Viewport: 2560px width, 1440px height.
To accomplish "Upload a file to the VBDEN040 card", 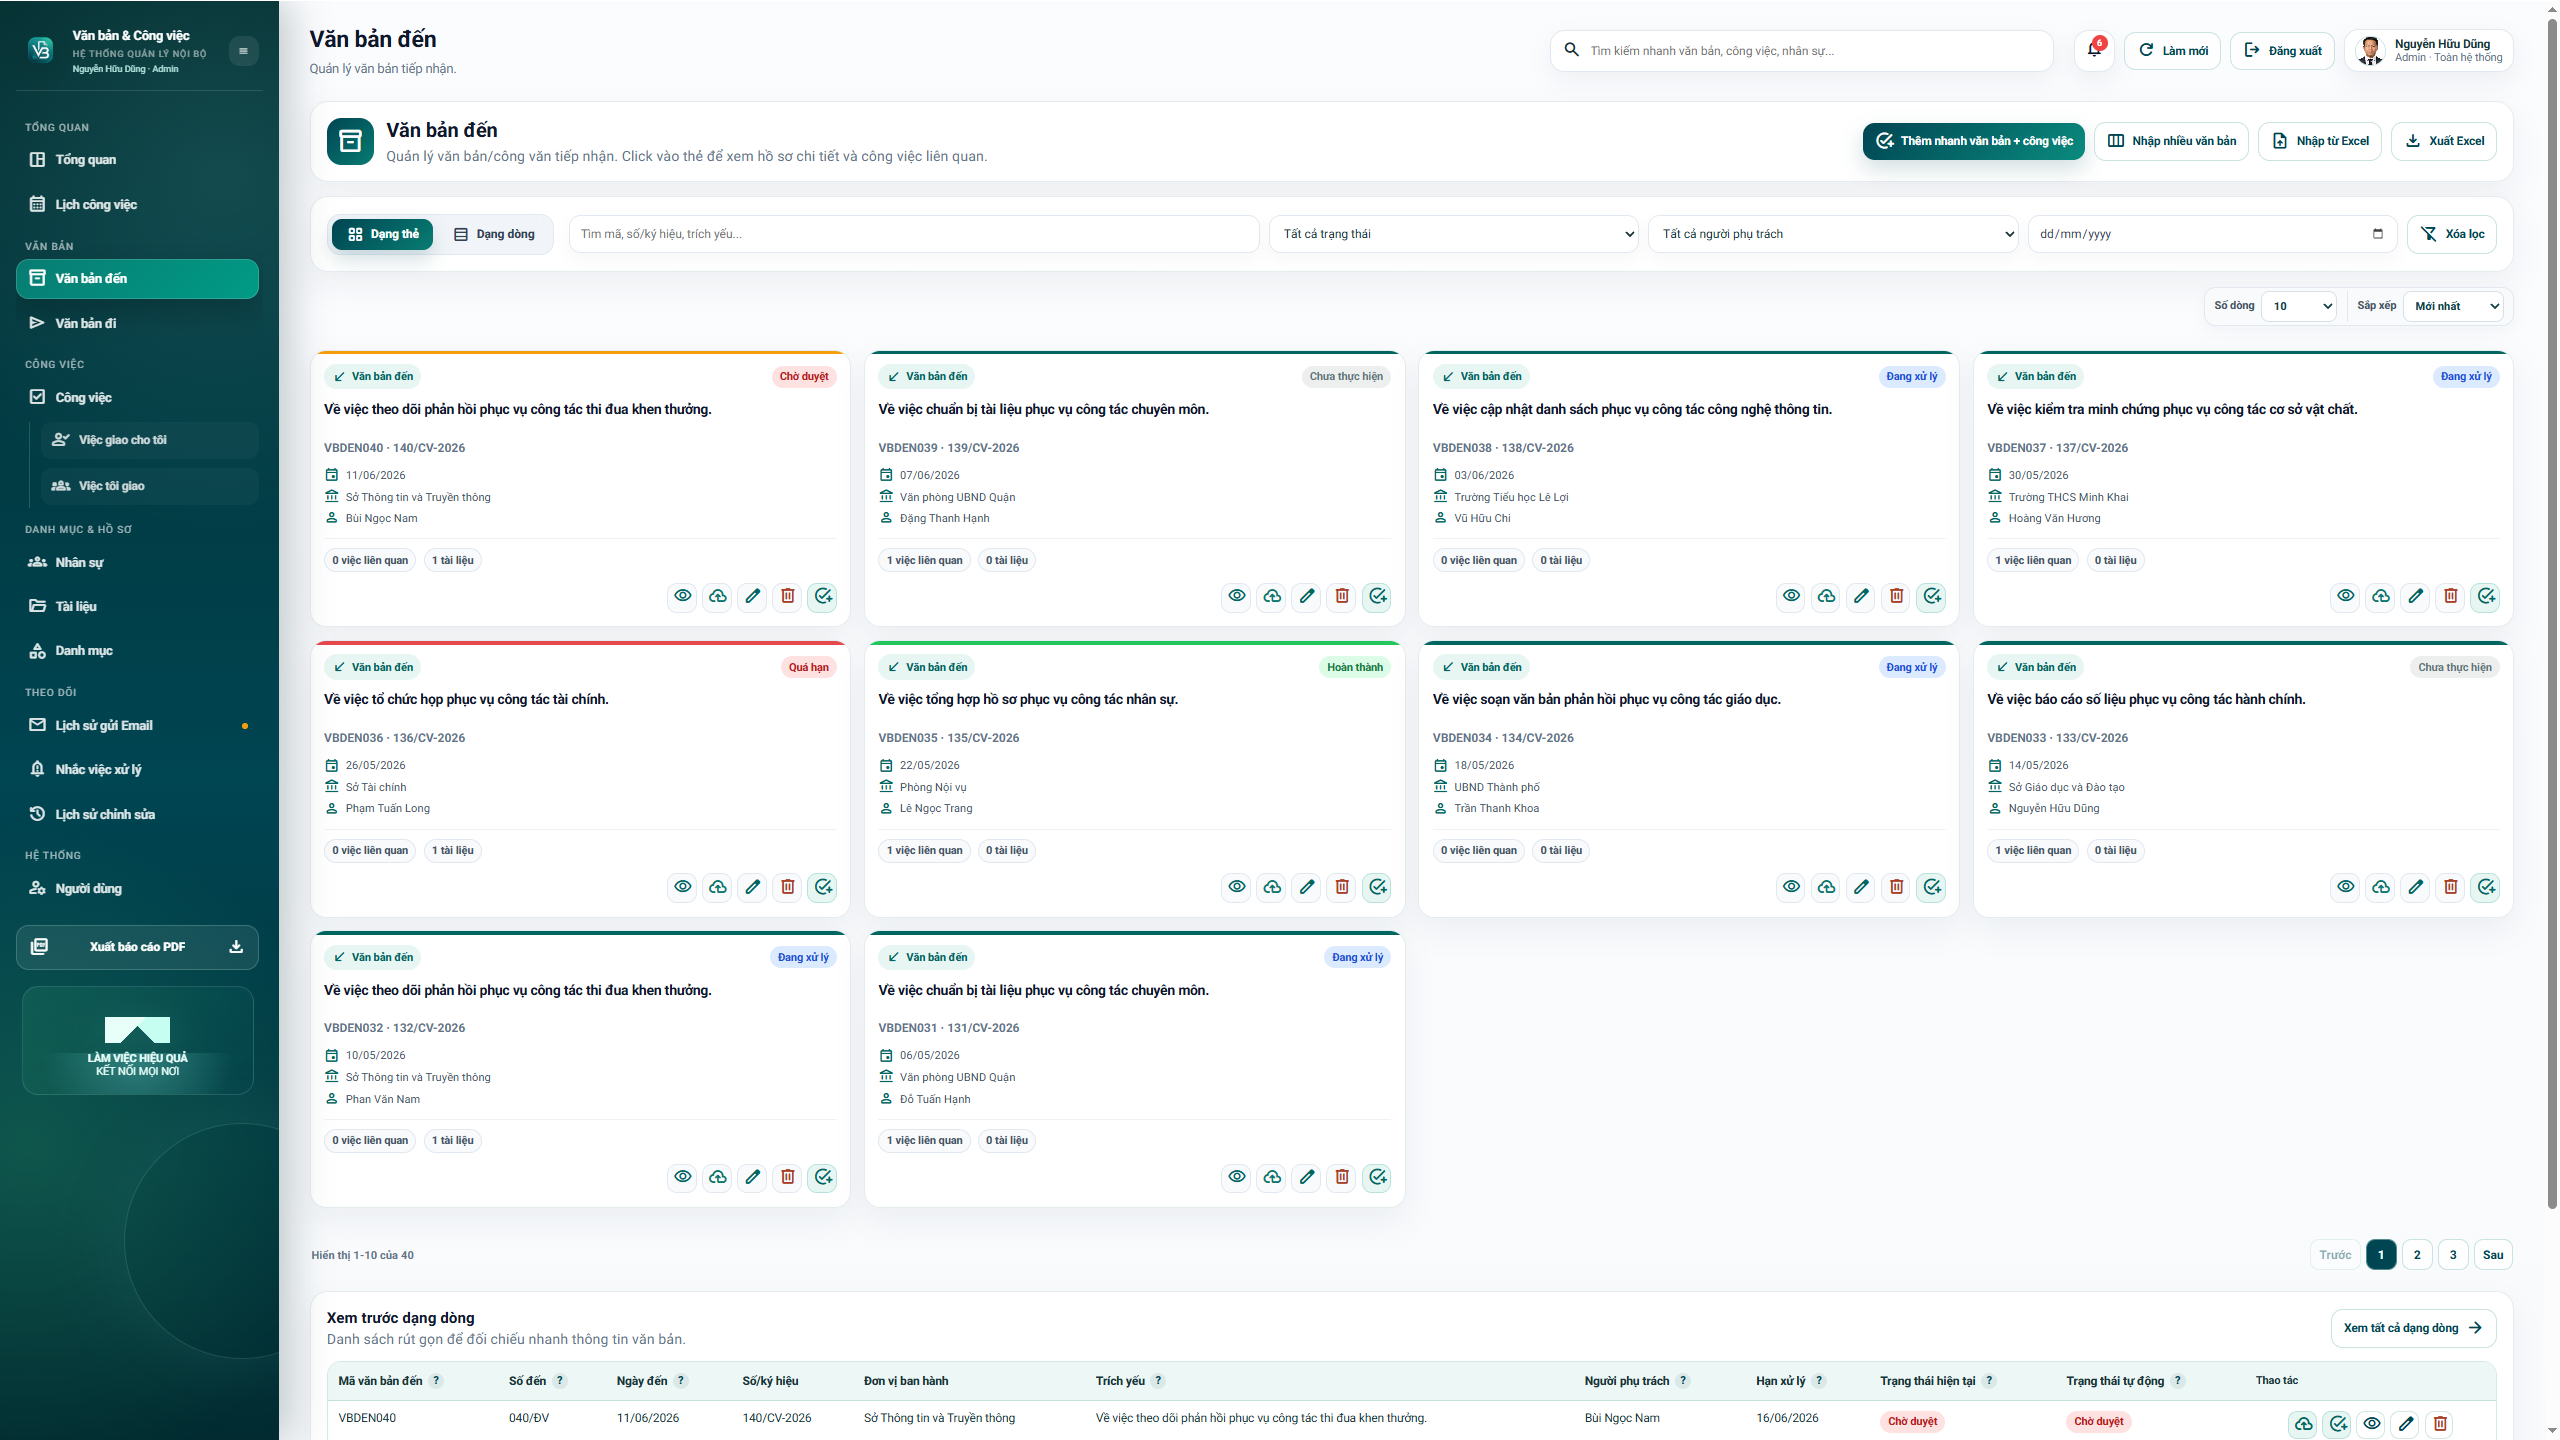I will 718,596.
